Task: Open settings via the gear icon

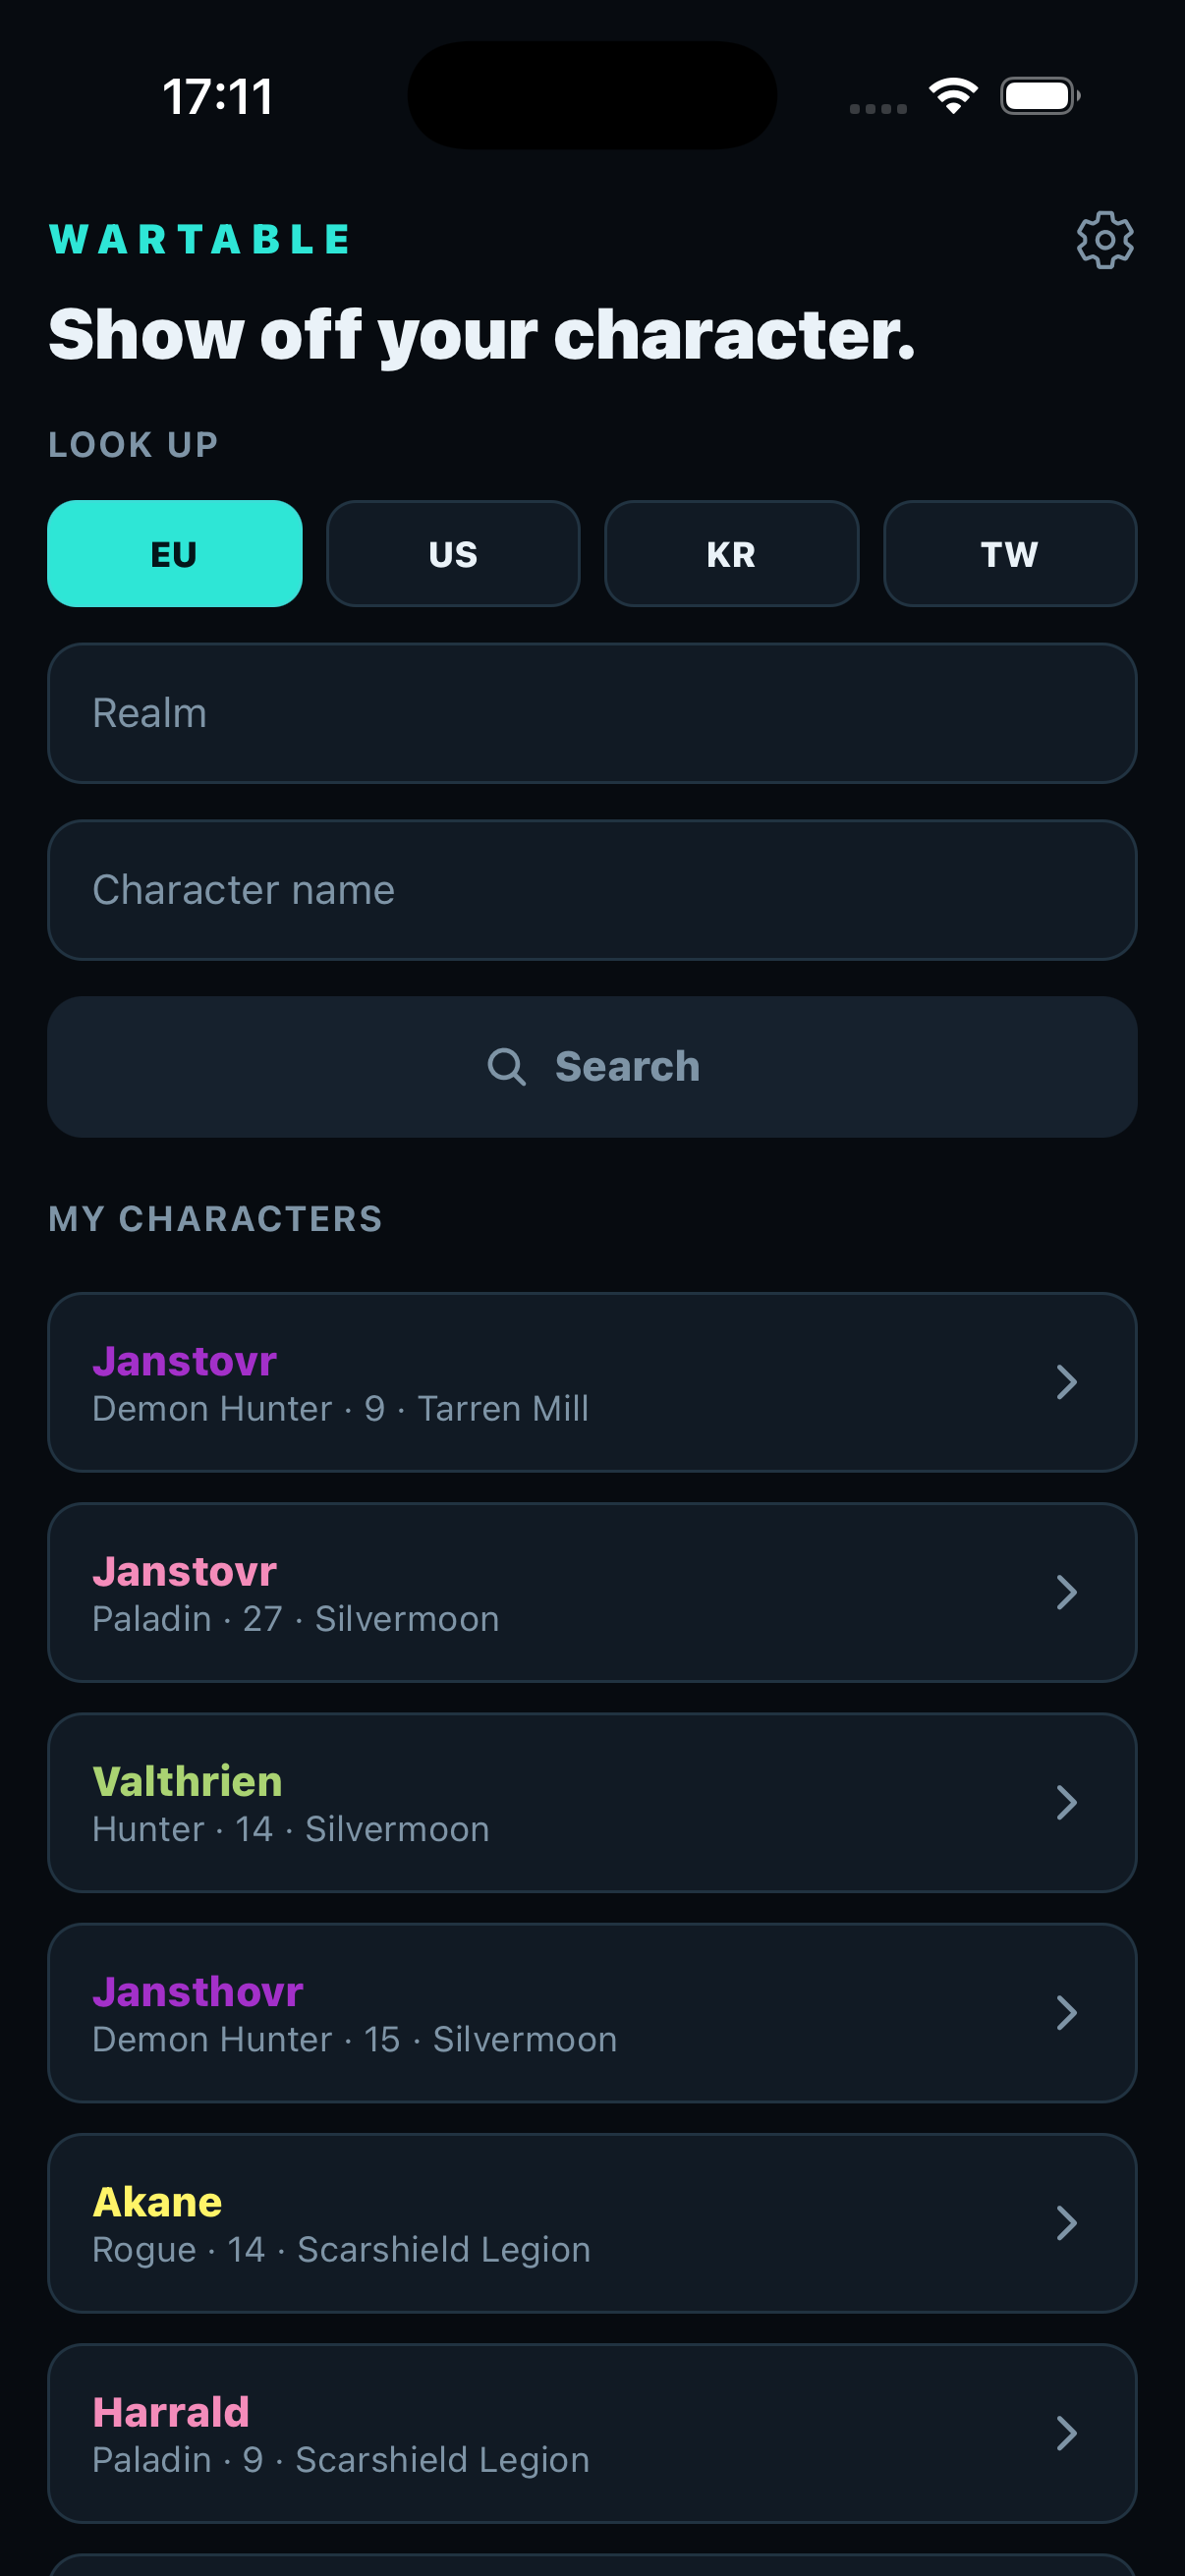Action: tap(1104, 240)
